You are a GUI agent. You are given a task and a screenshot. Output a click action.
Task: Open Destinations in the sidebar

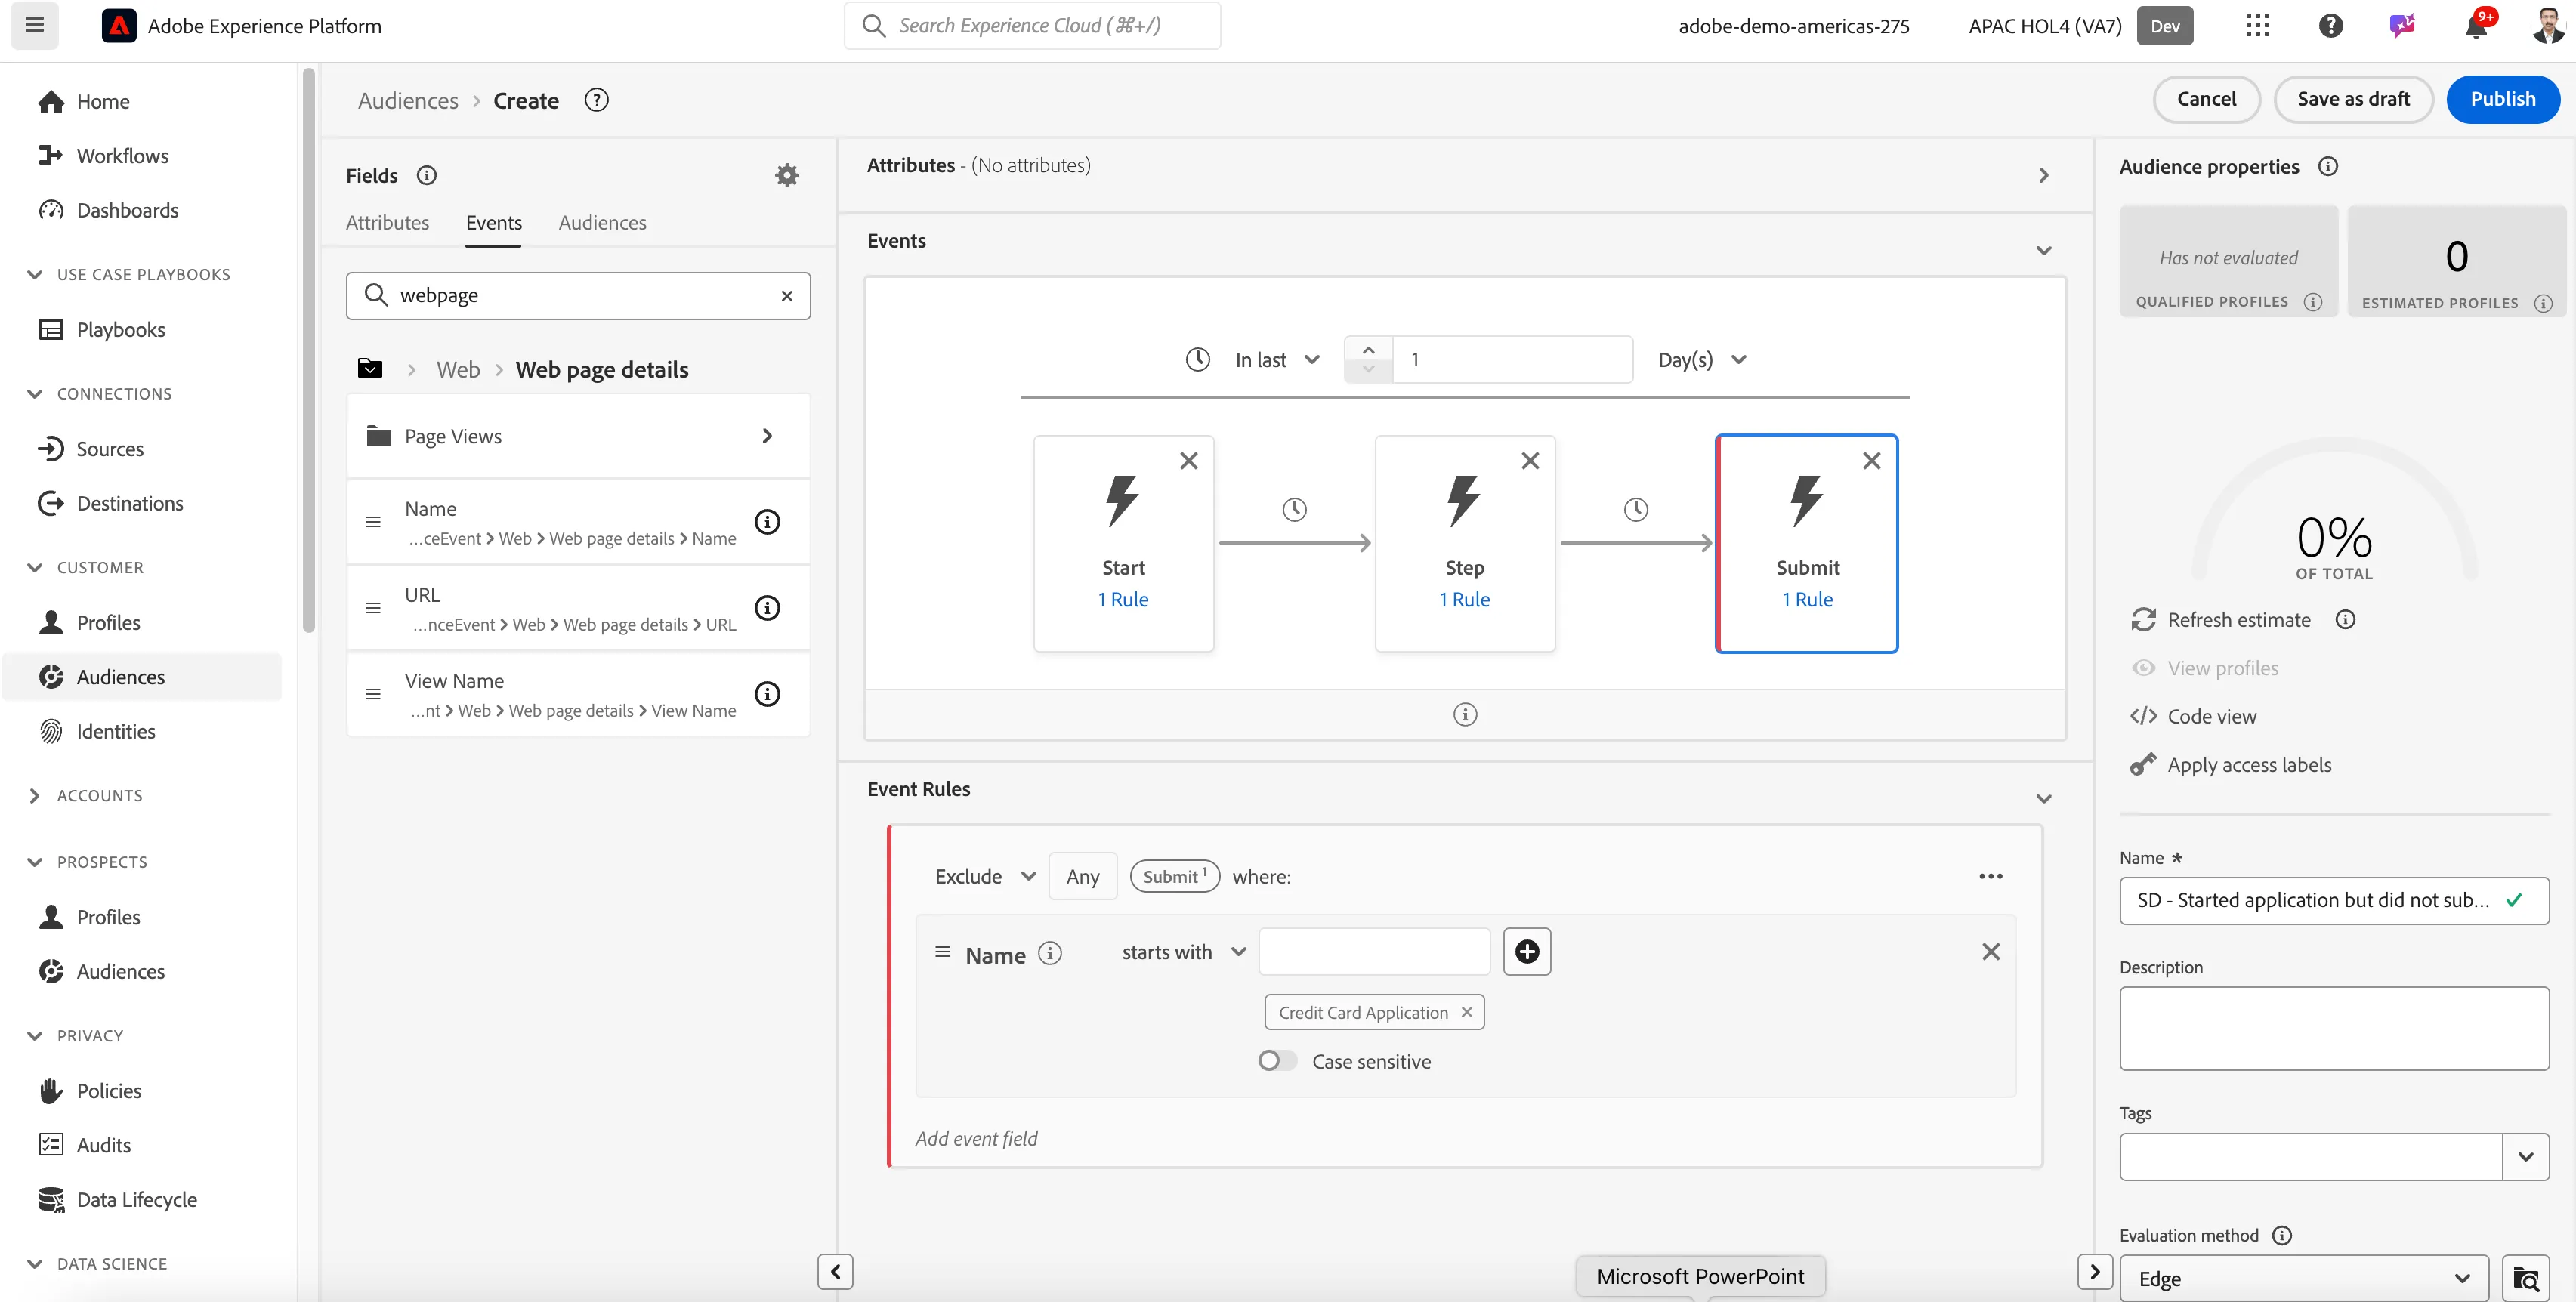[130, 504]
